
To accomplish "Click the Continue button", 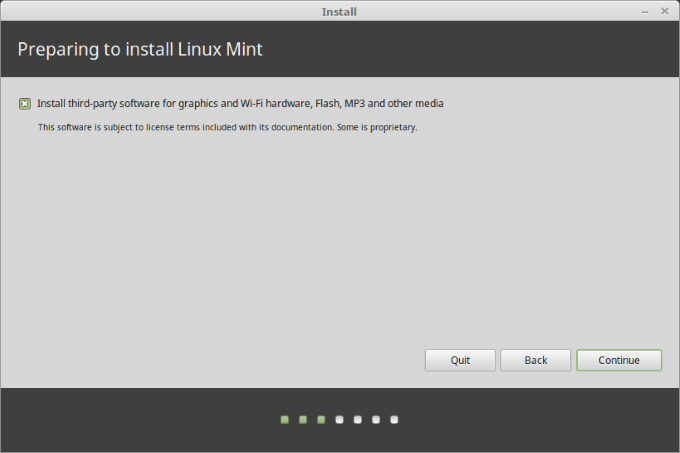I will (x=619, y=360).
